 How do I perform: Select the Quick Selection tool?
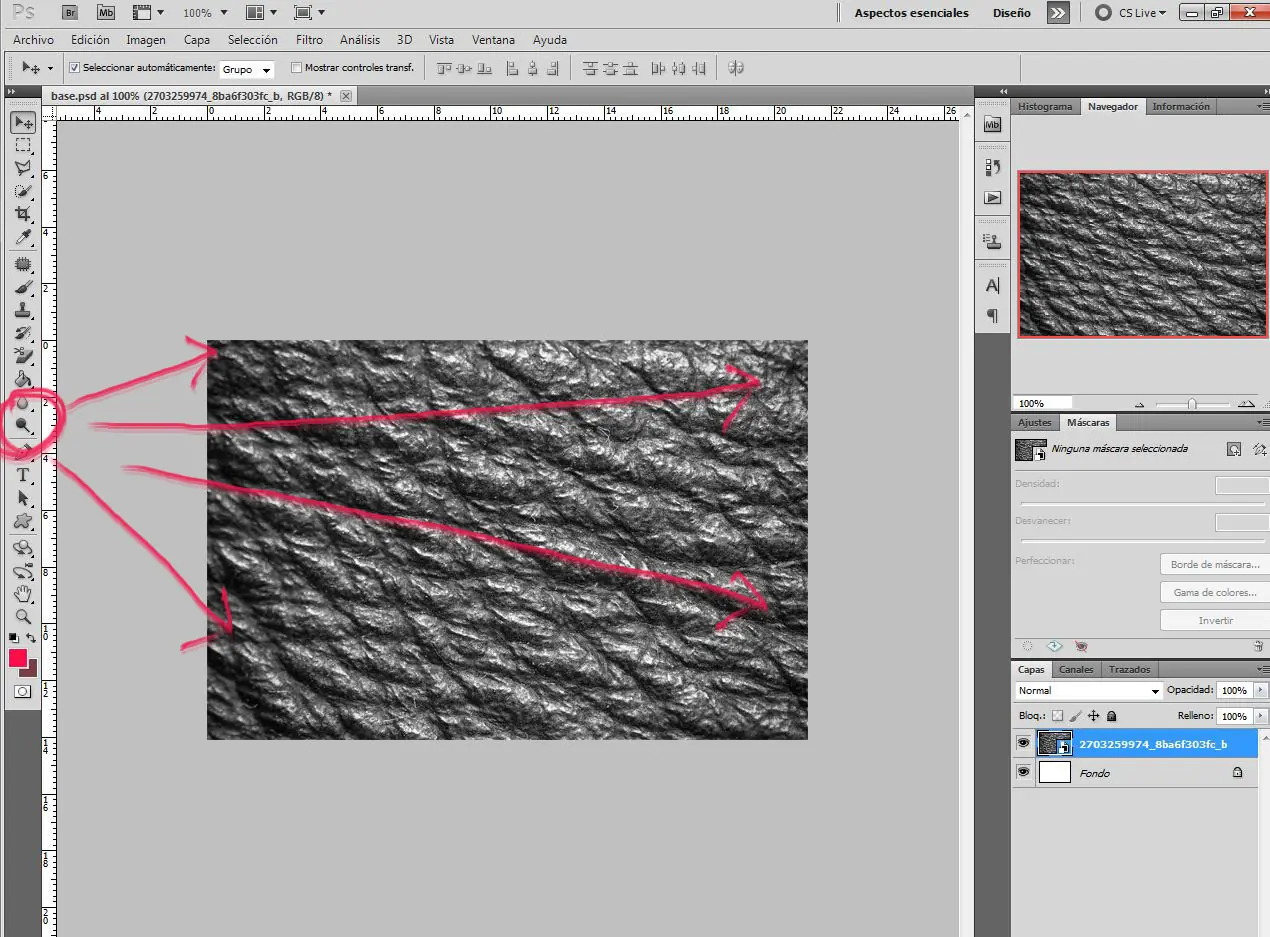coord(23,191)
